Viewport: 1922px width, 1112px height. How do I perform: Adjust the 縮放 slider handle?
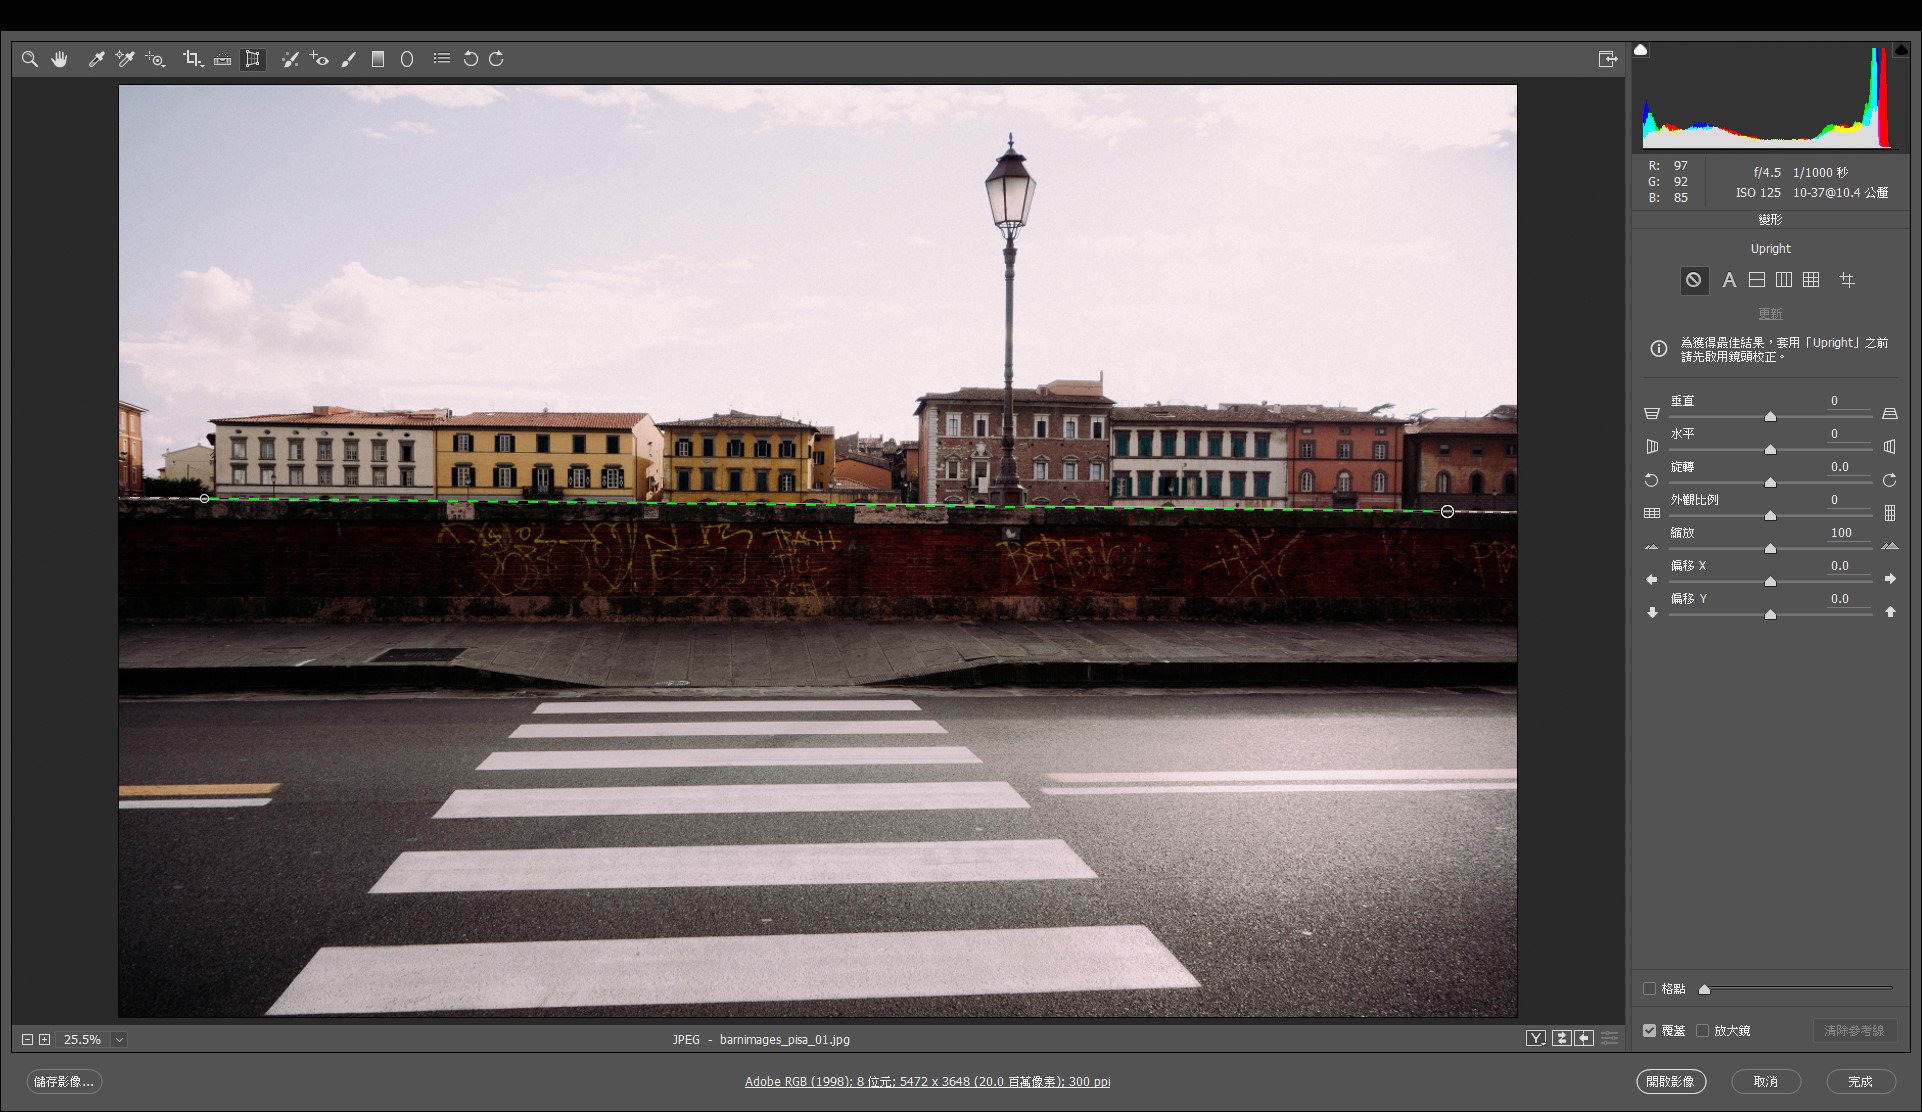pos(1770,548)
